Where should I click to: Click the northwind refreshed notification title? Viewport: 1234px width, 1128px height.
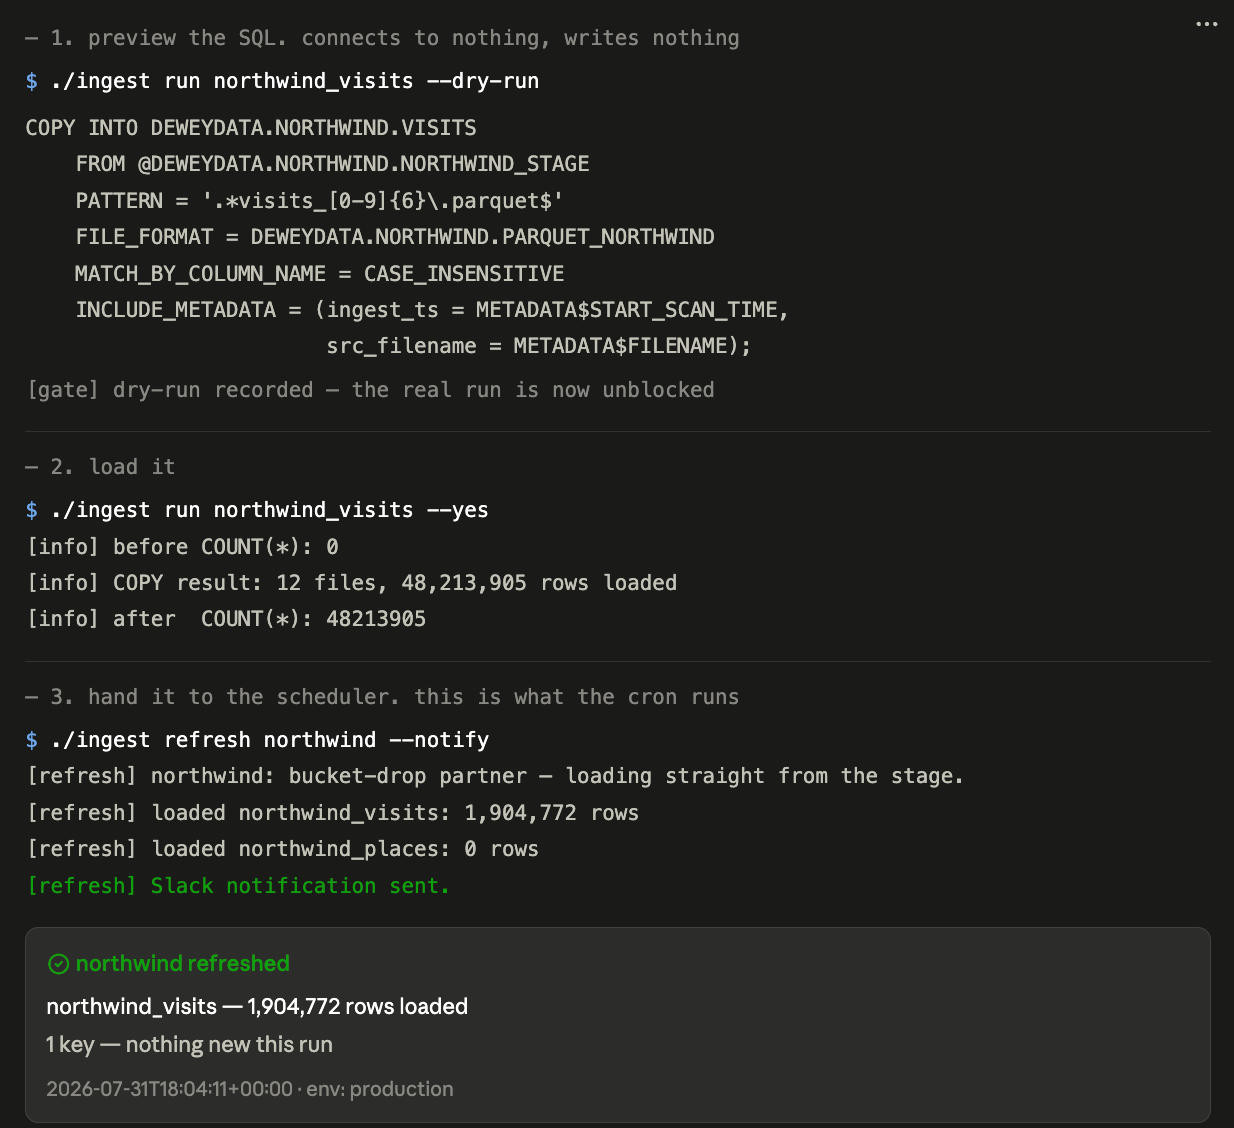tap(183, 964)
